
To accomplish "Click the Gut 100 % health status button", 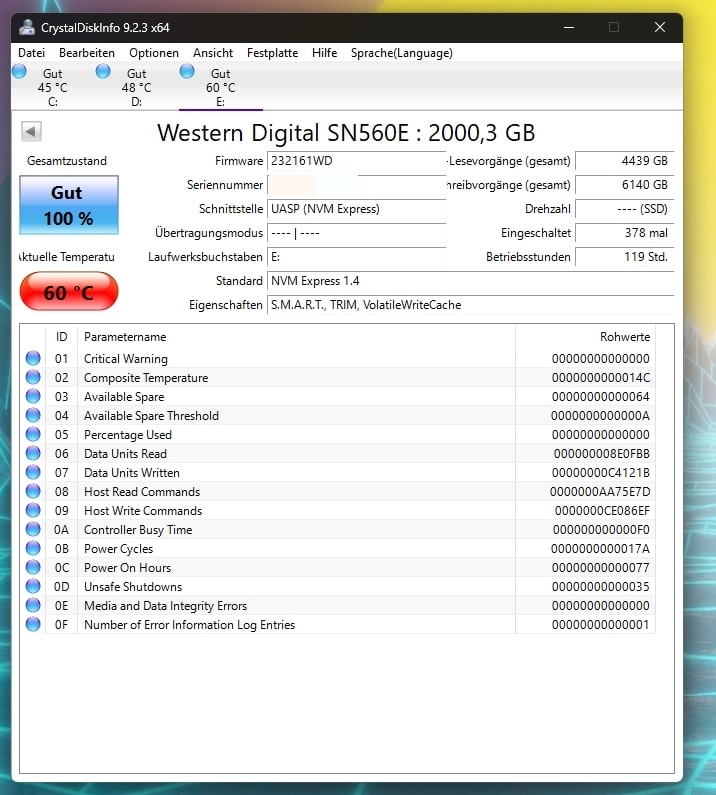I will 68,205.
